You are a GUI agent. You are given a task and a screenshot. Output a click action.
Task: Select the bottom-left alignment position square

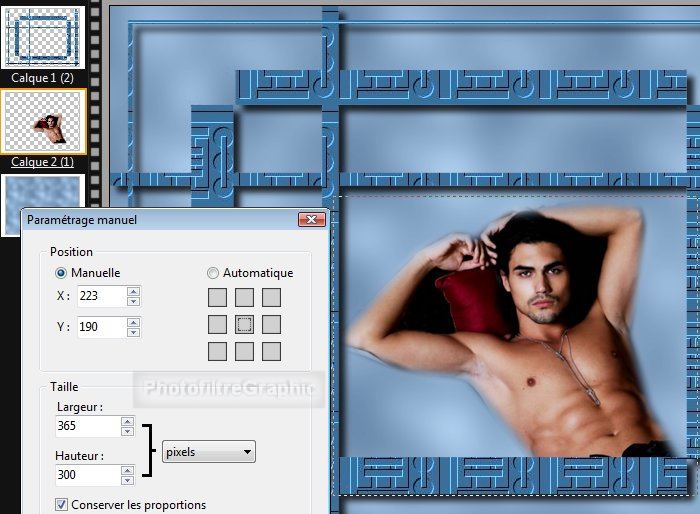click(x=217, y=351)
